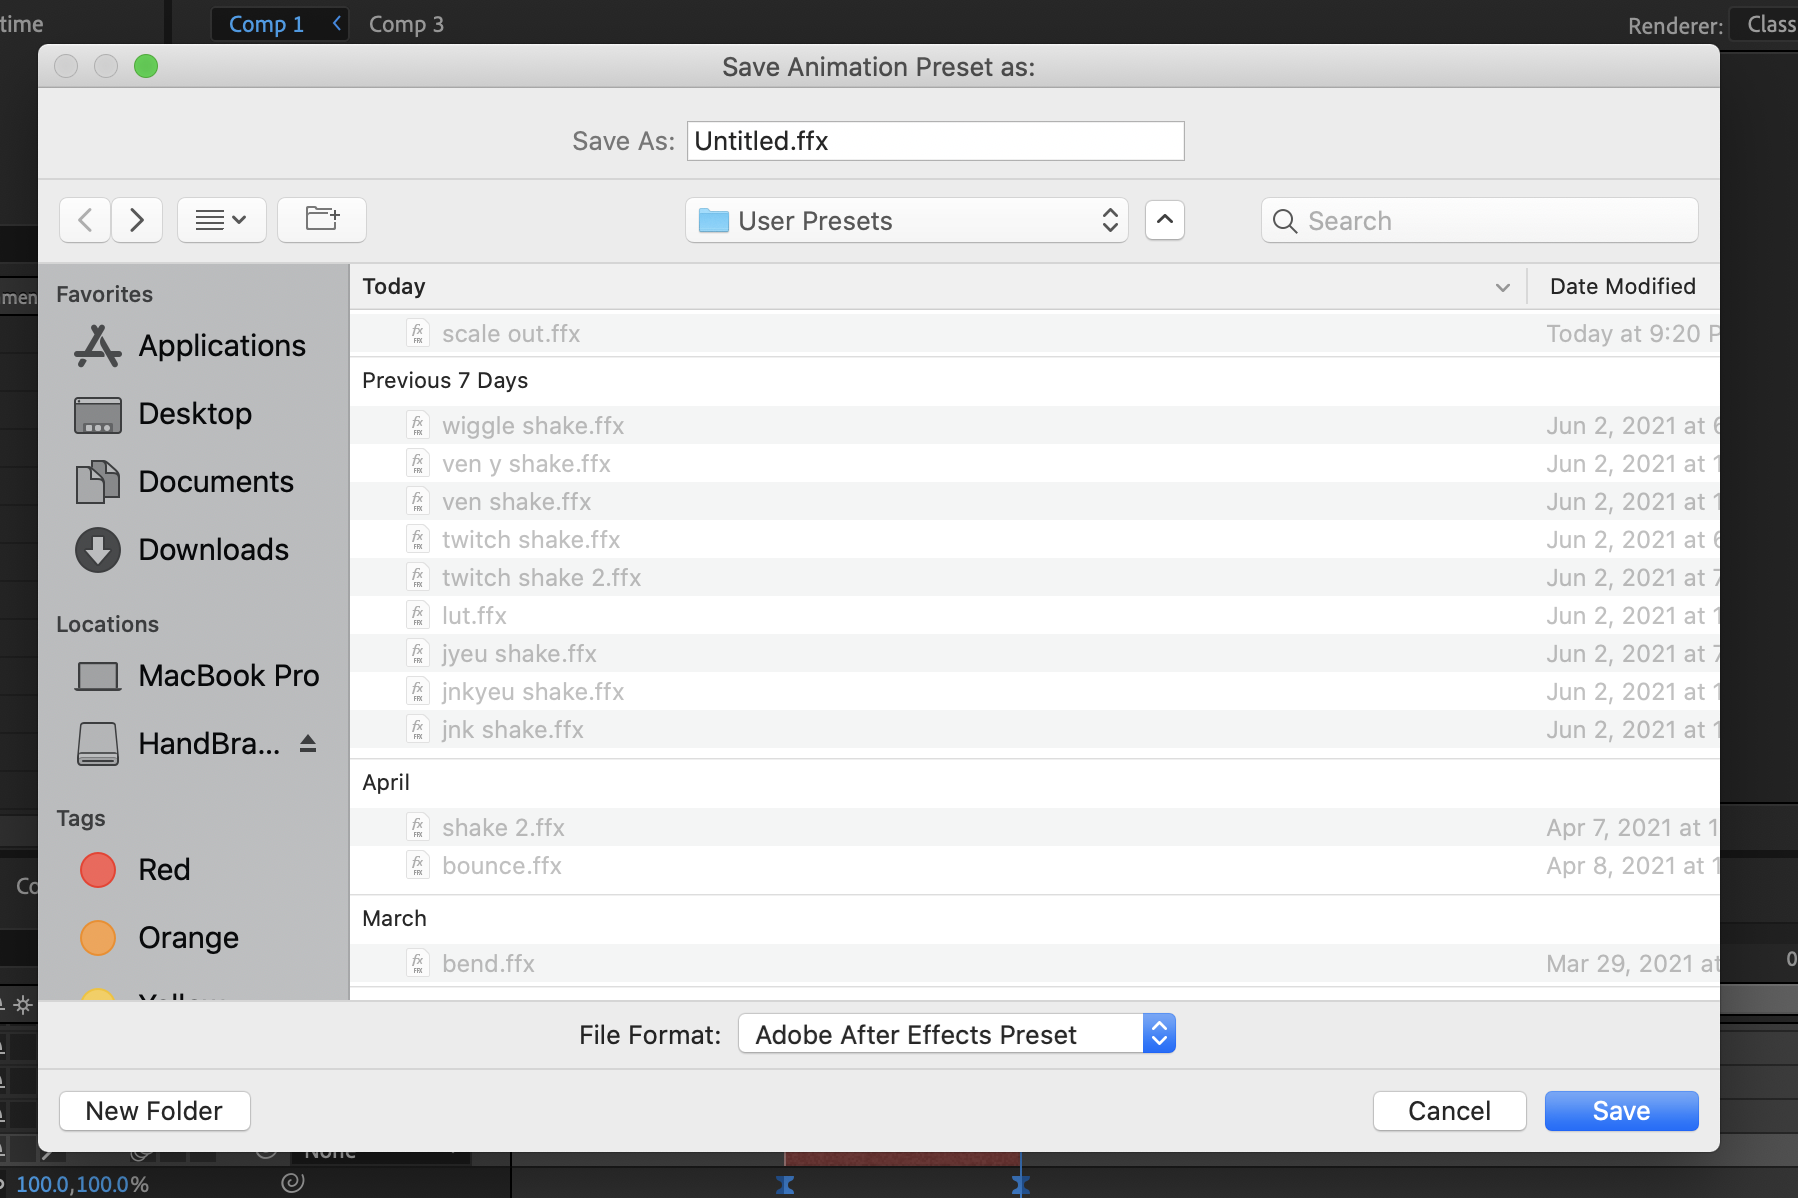This screenshot has height=1198, width=1798.
Task: Create a new folder via the toolbar icon
Action: [321, 220]
